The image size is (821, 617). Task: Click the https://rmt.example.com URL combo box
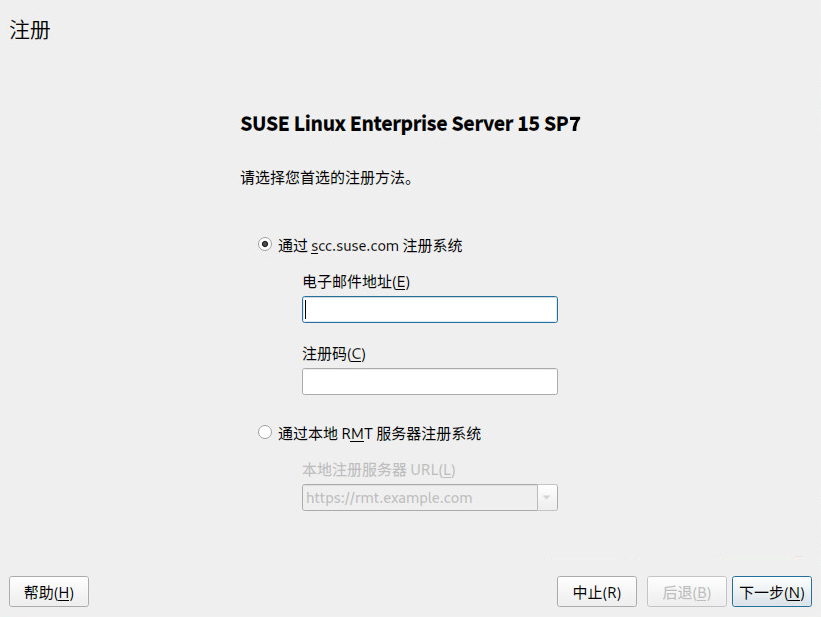419,498
